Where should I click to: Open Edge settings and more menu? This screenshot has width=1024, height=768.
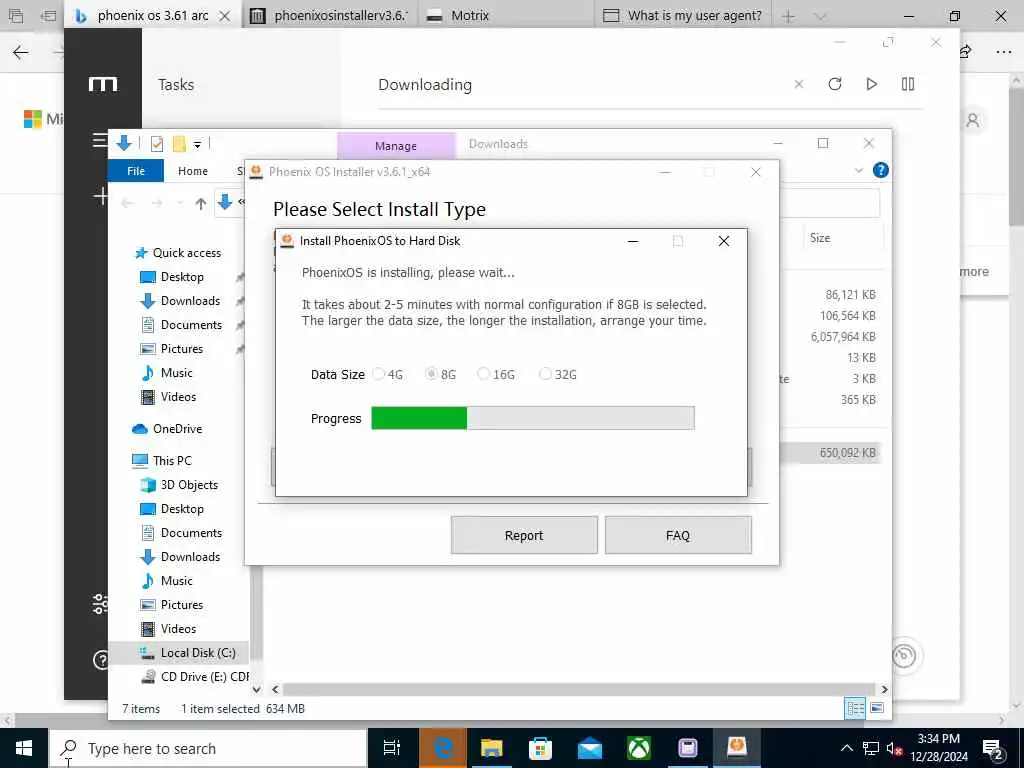[1003, 52]
